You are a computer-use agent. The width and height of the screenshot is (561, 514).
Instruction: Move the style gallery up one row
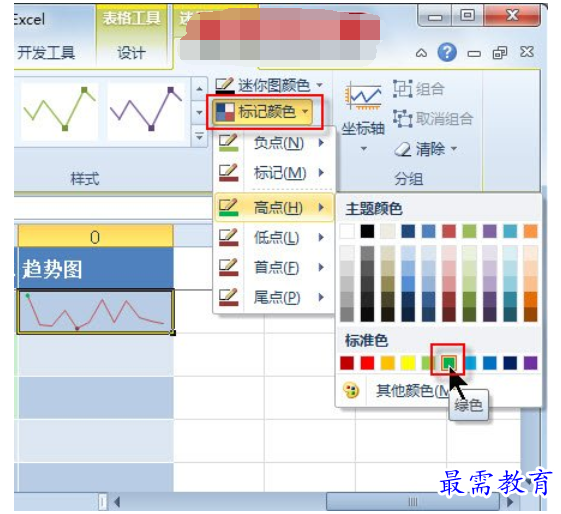point(199,88)
